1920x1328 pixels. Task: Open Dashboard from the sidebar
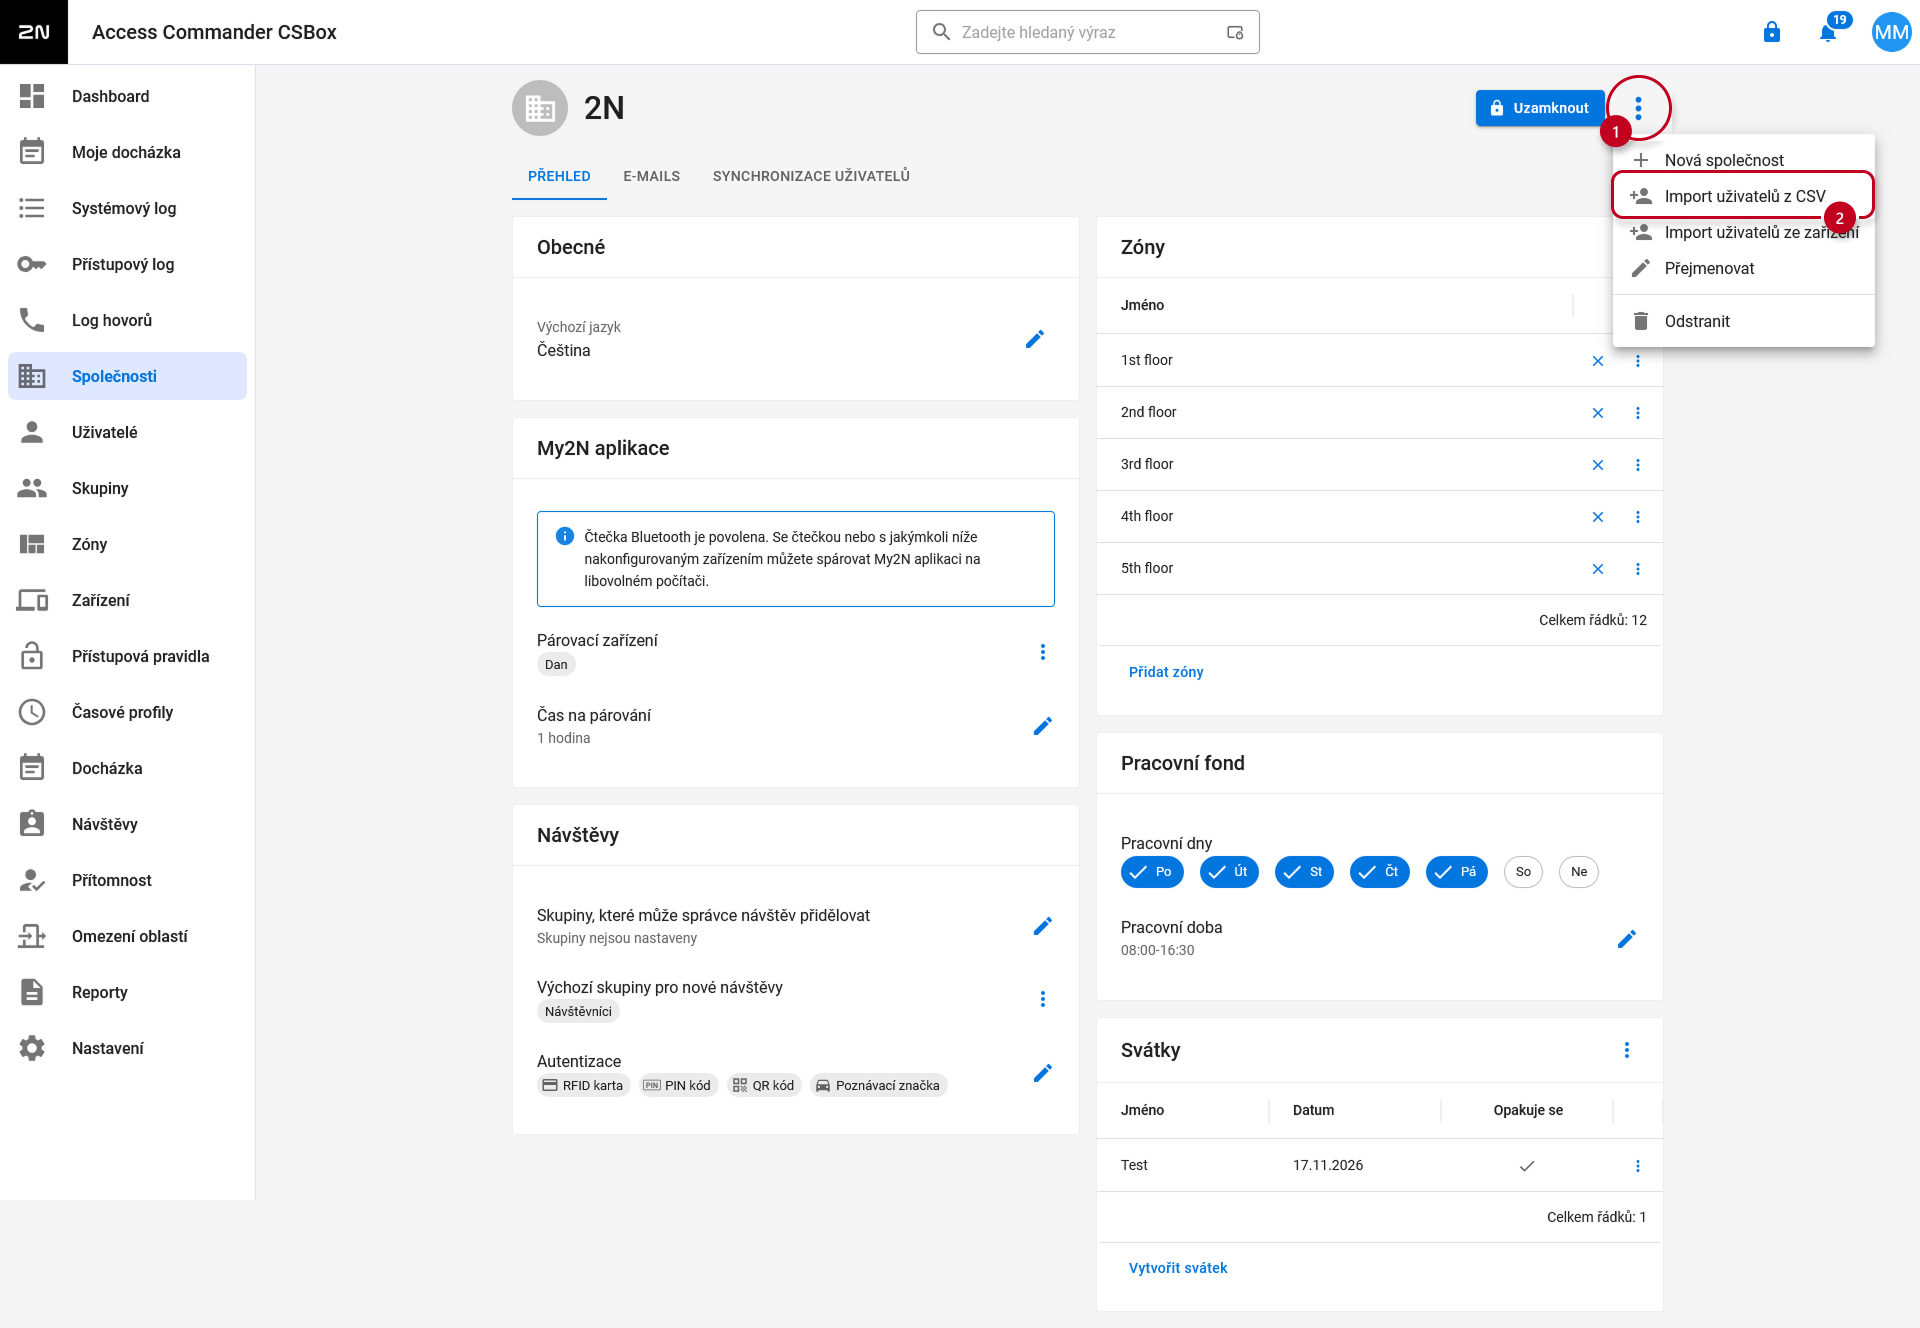click(x=127, y=96)
